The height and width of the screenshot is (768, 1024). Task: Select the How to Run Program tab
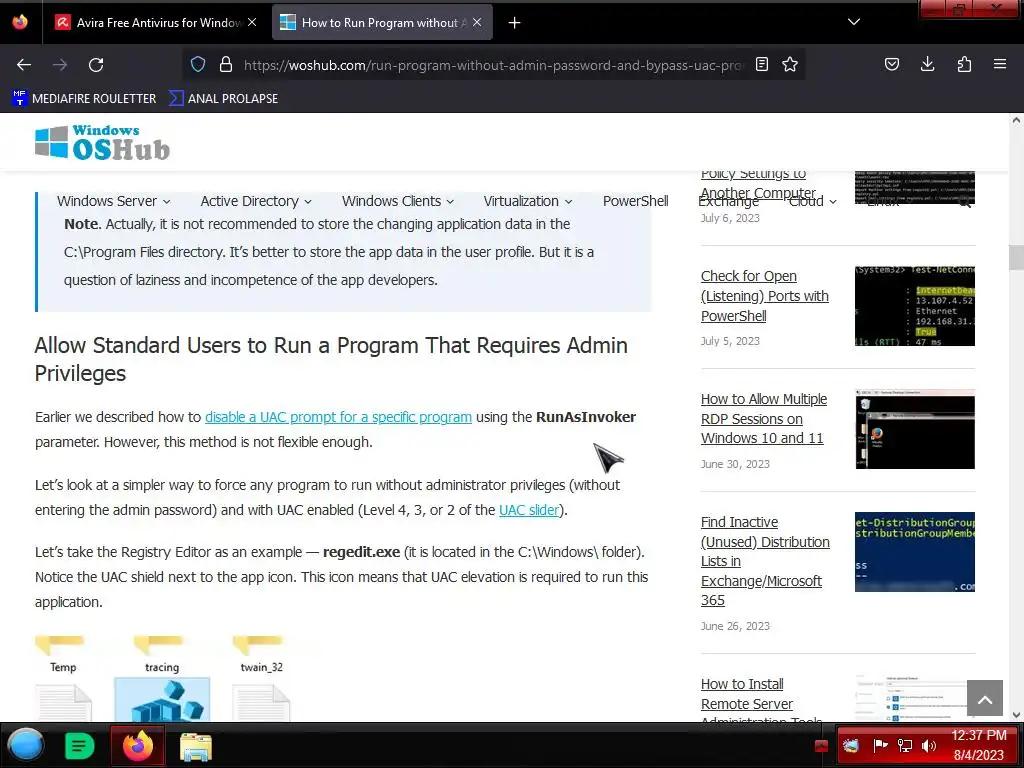point(381,23)
